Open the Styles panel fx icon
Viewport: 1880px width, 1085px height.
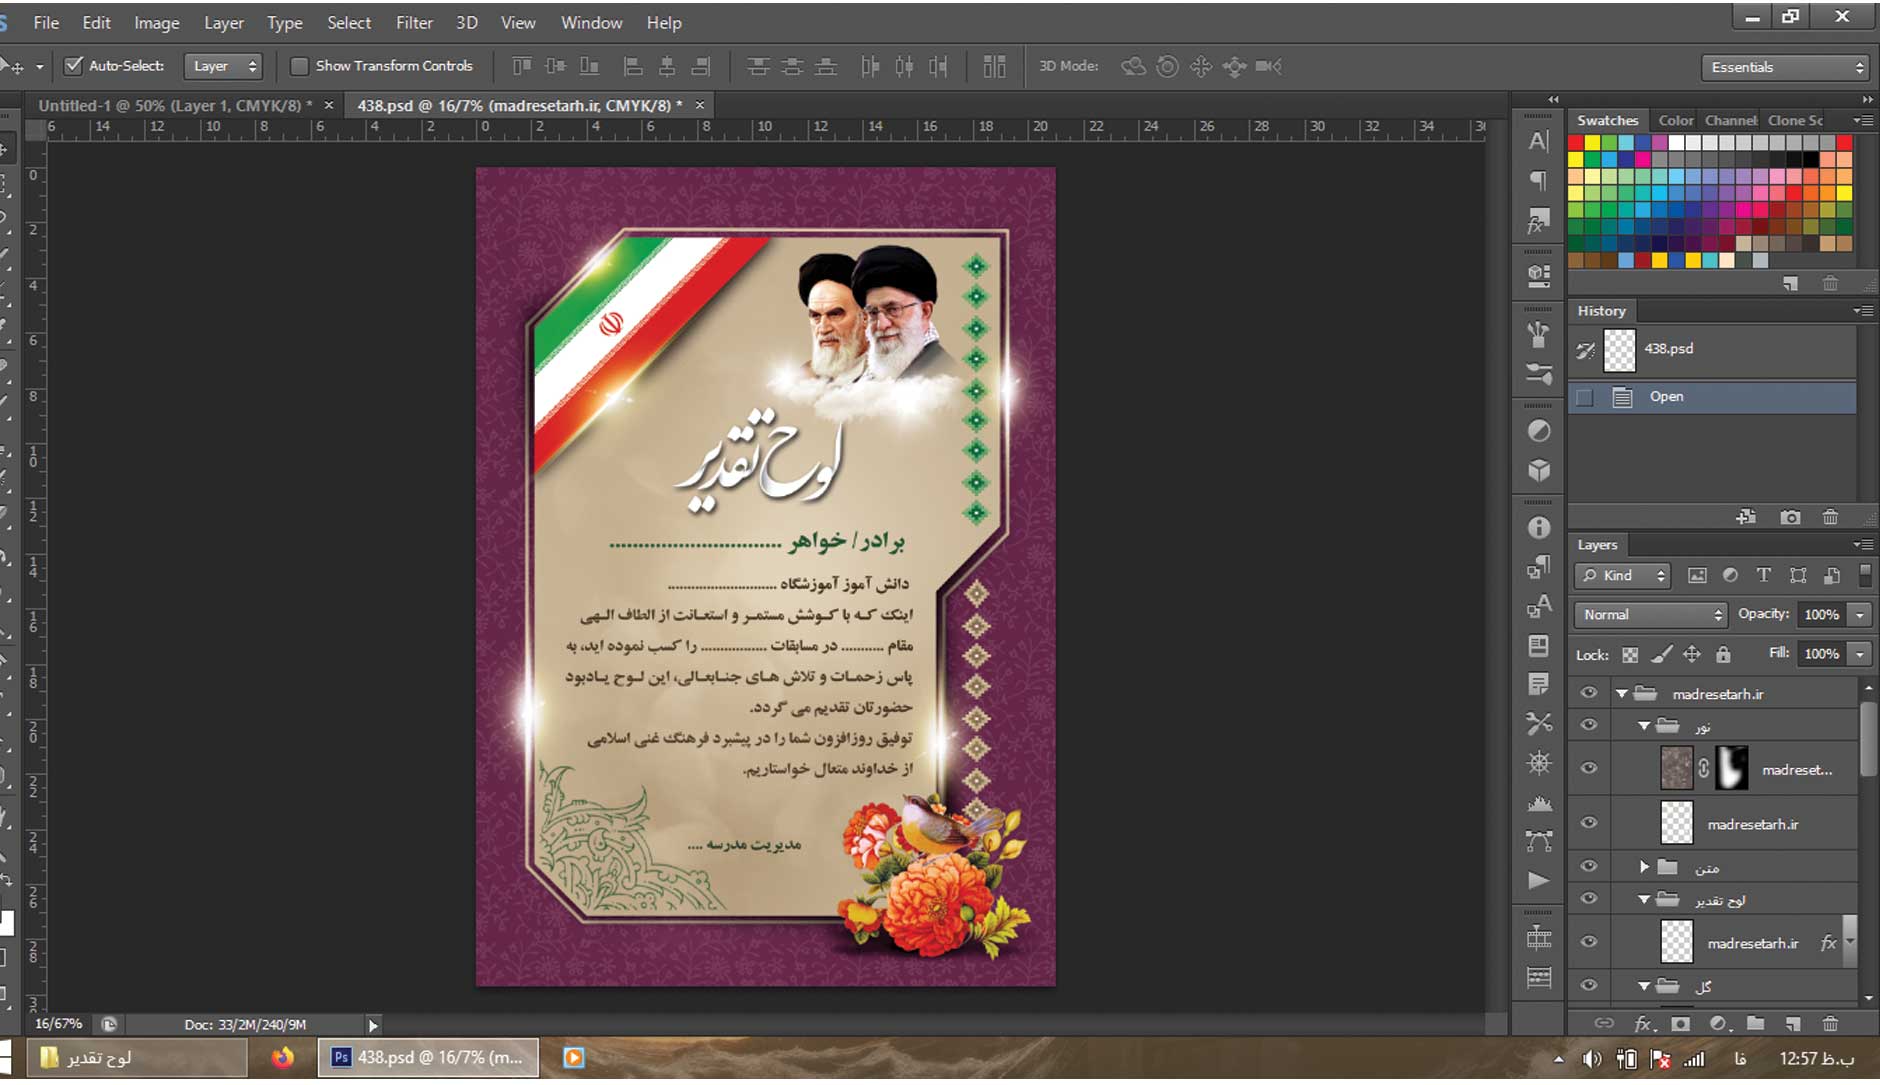pos(1539,221)
